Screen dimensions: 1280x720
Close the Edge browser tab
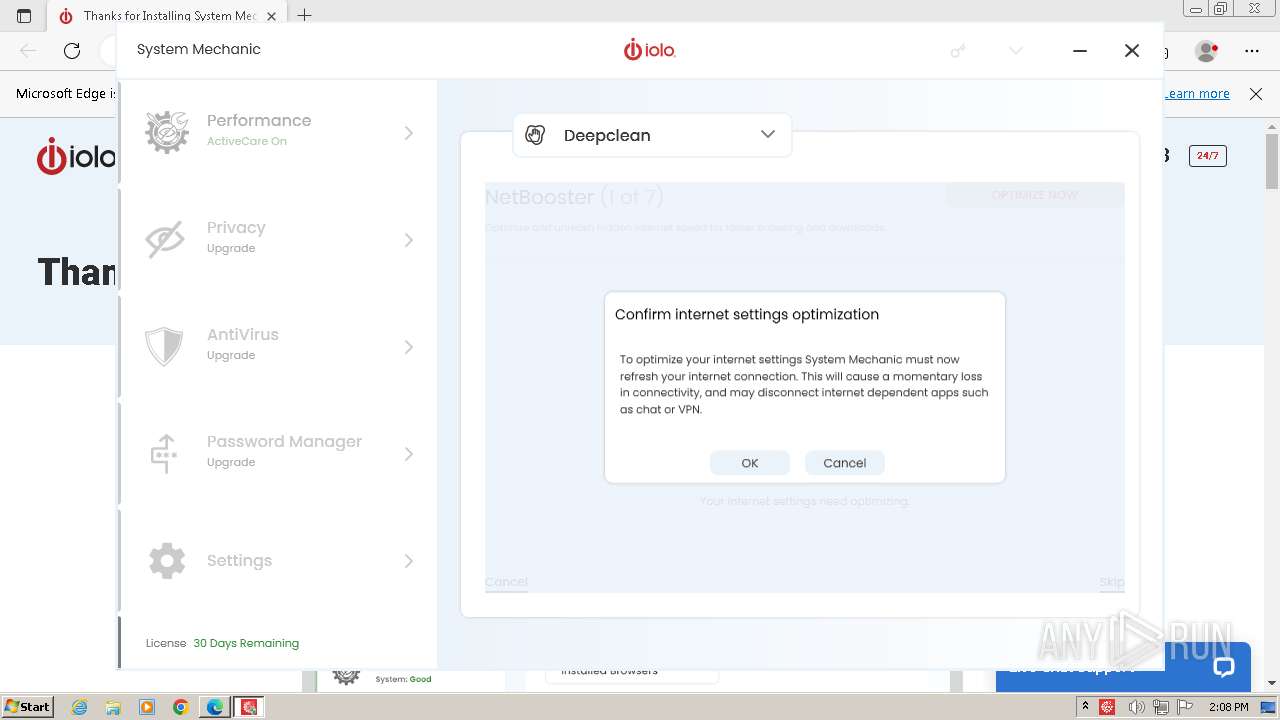(x=272, y=16)
